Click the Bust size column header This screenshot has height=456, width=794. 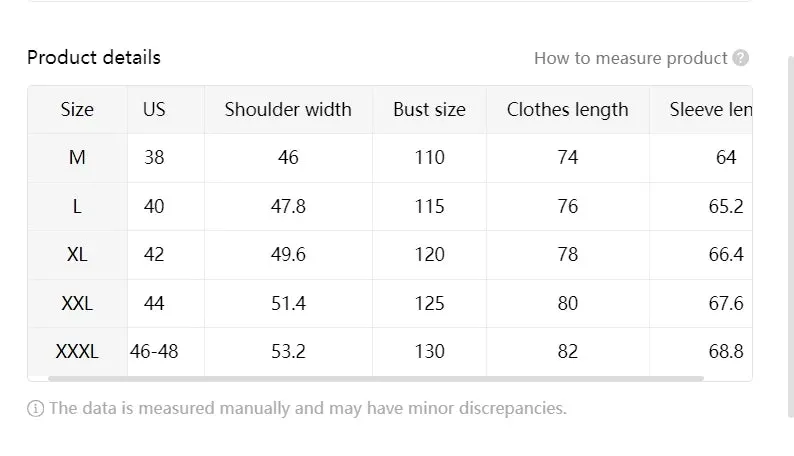[429, 110]
